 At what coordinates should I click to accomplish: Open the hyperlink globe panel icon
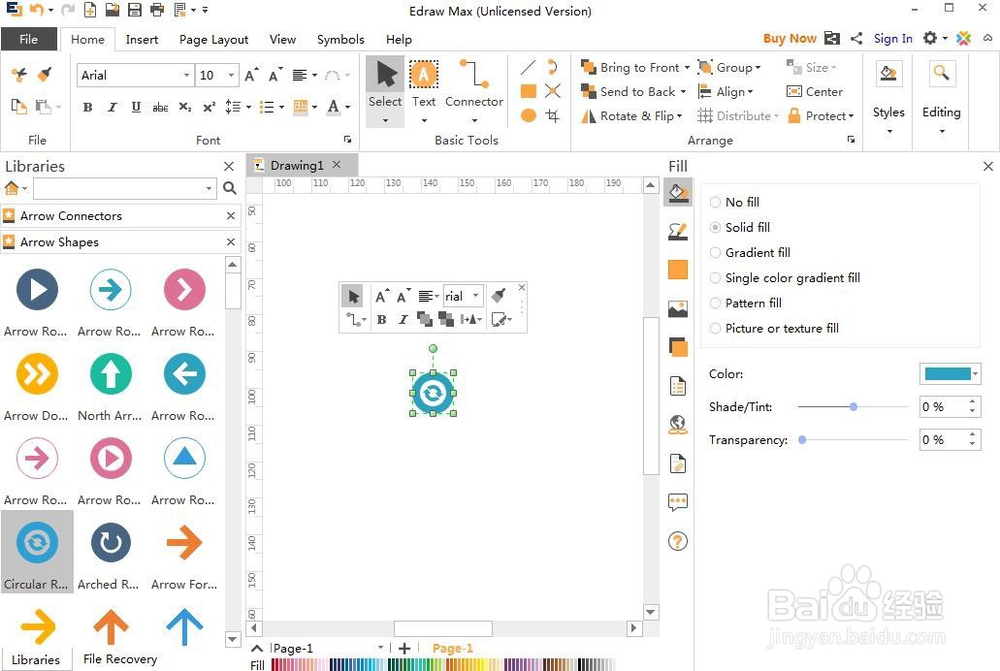(678, 424)
